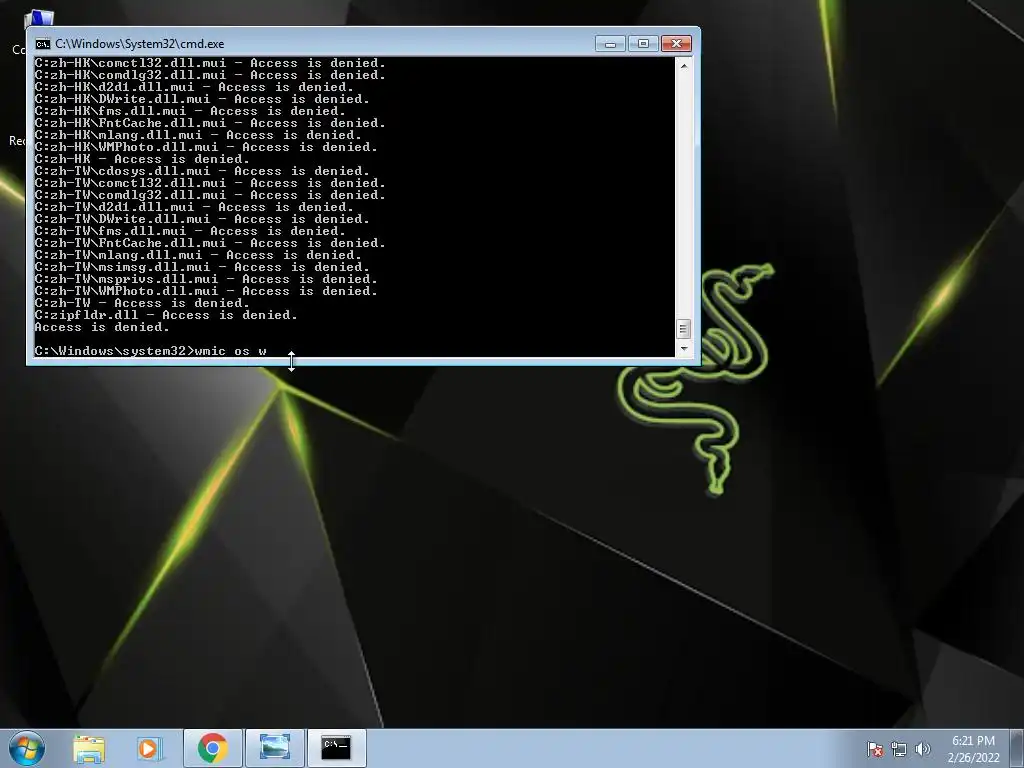
Task: Open the Action Center flag icon
Action: (874, 749)
